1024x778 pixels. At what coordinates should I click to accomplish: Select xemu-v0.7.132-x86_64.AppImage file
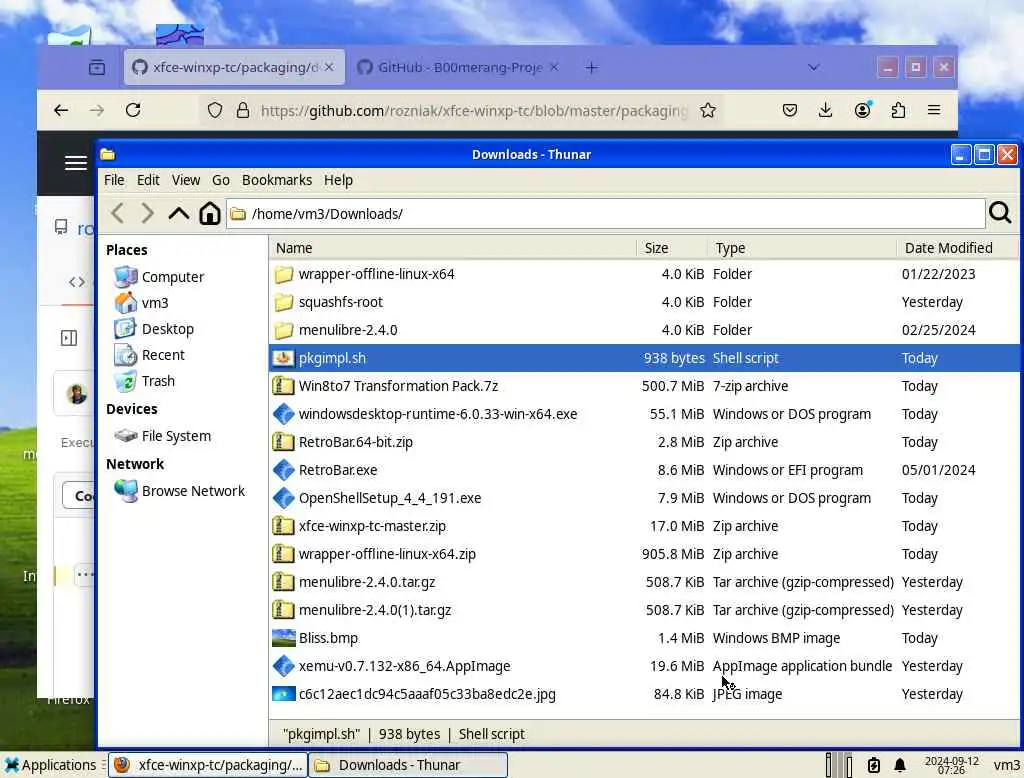click(x=644, y=666)
